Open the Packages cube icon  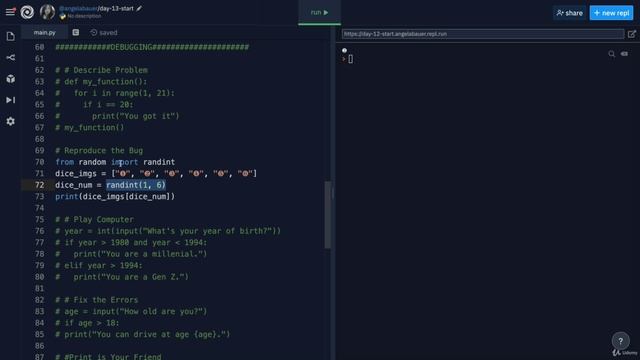coord(11,79)
